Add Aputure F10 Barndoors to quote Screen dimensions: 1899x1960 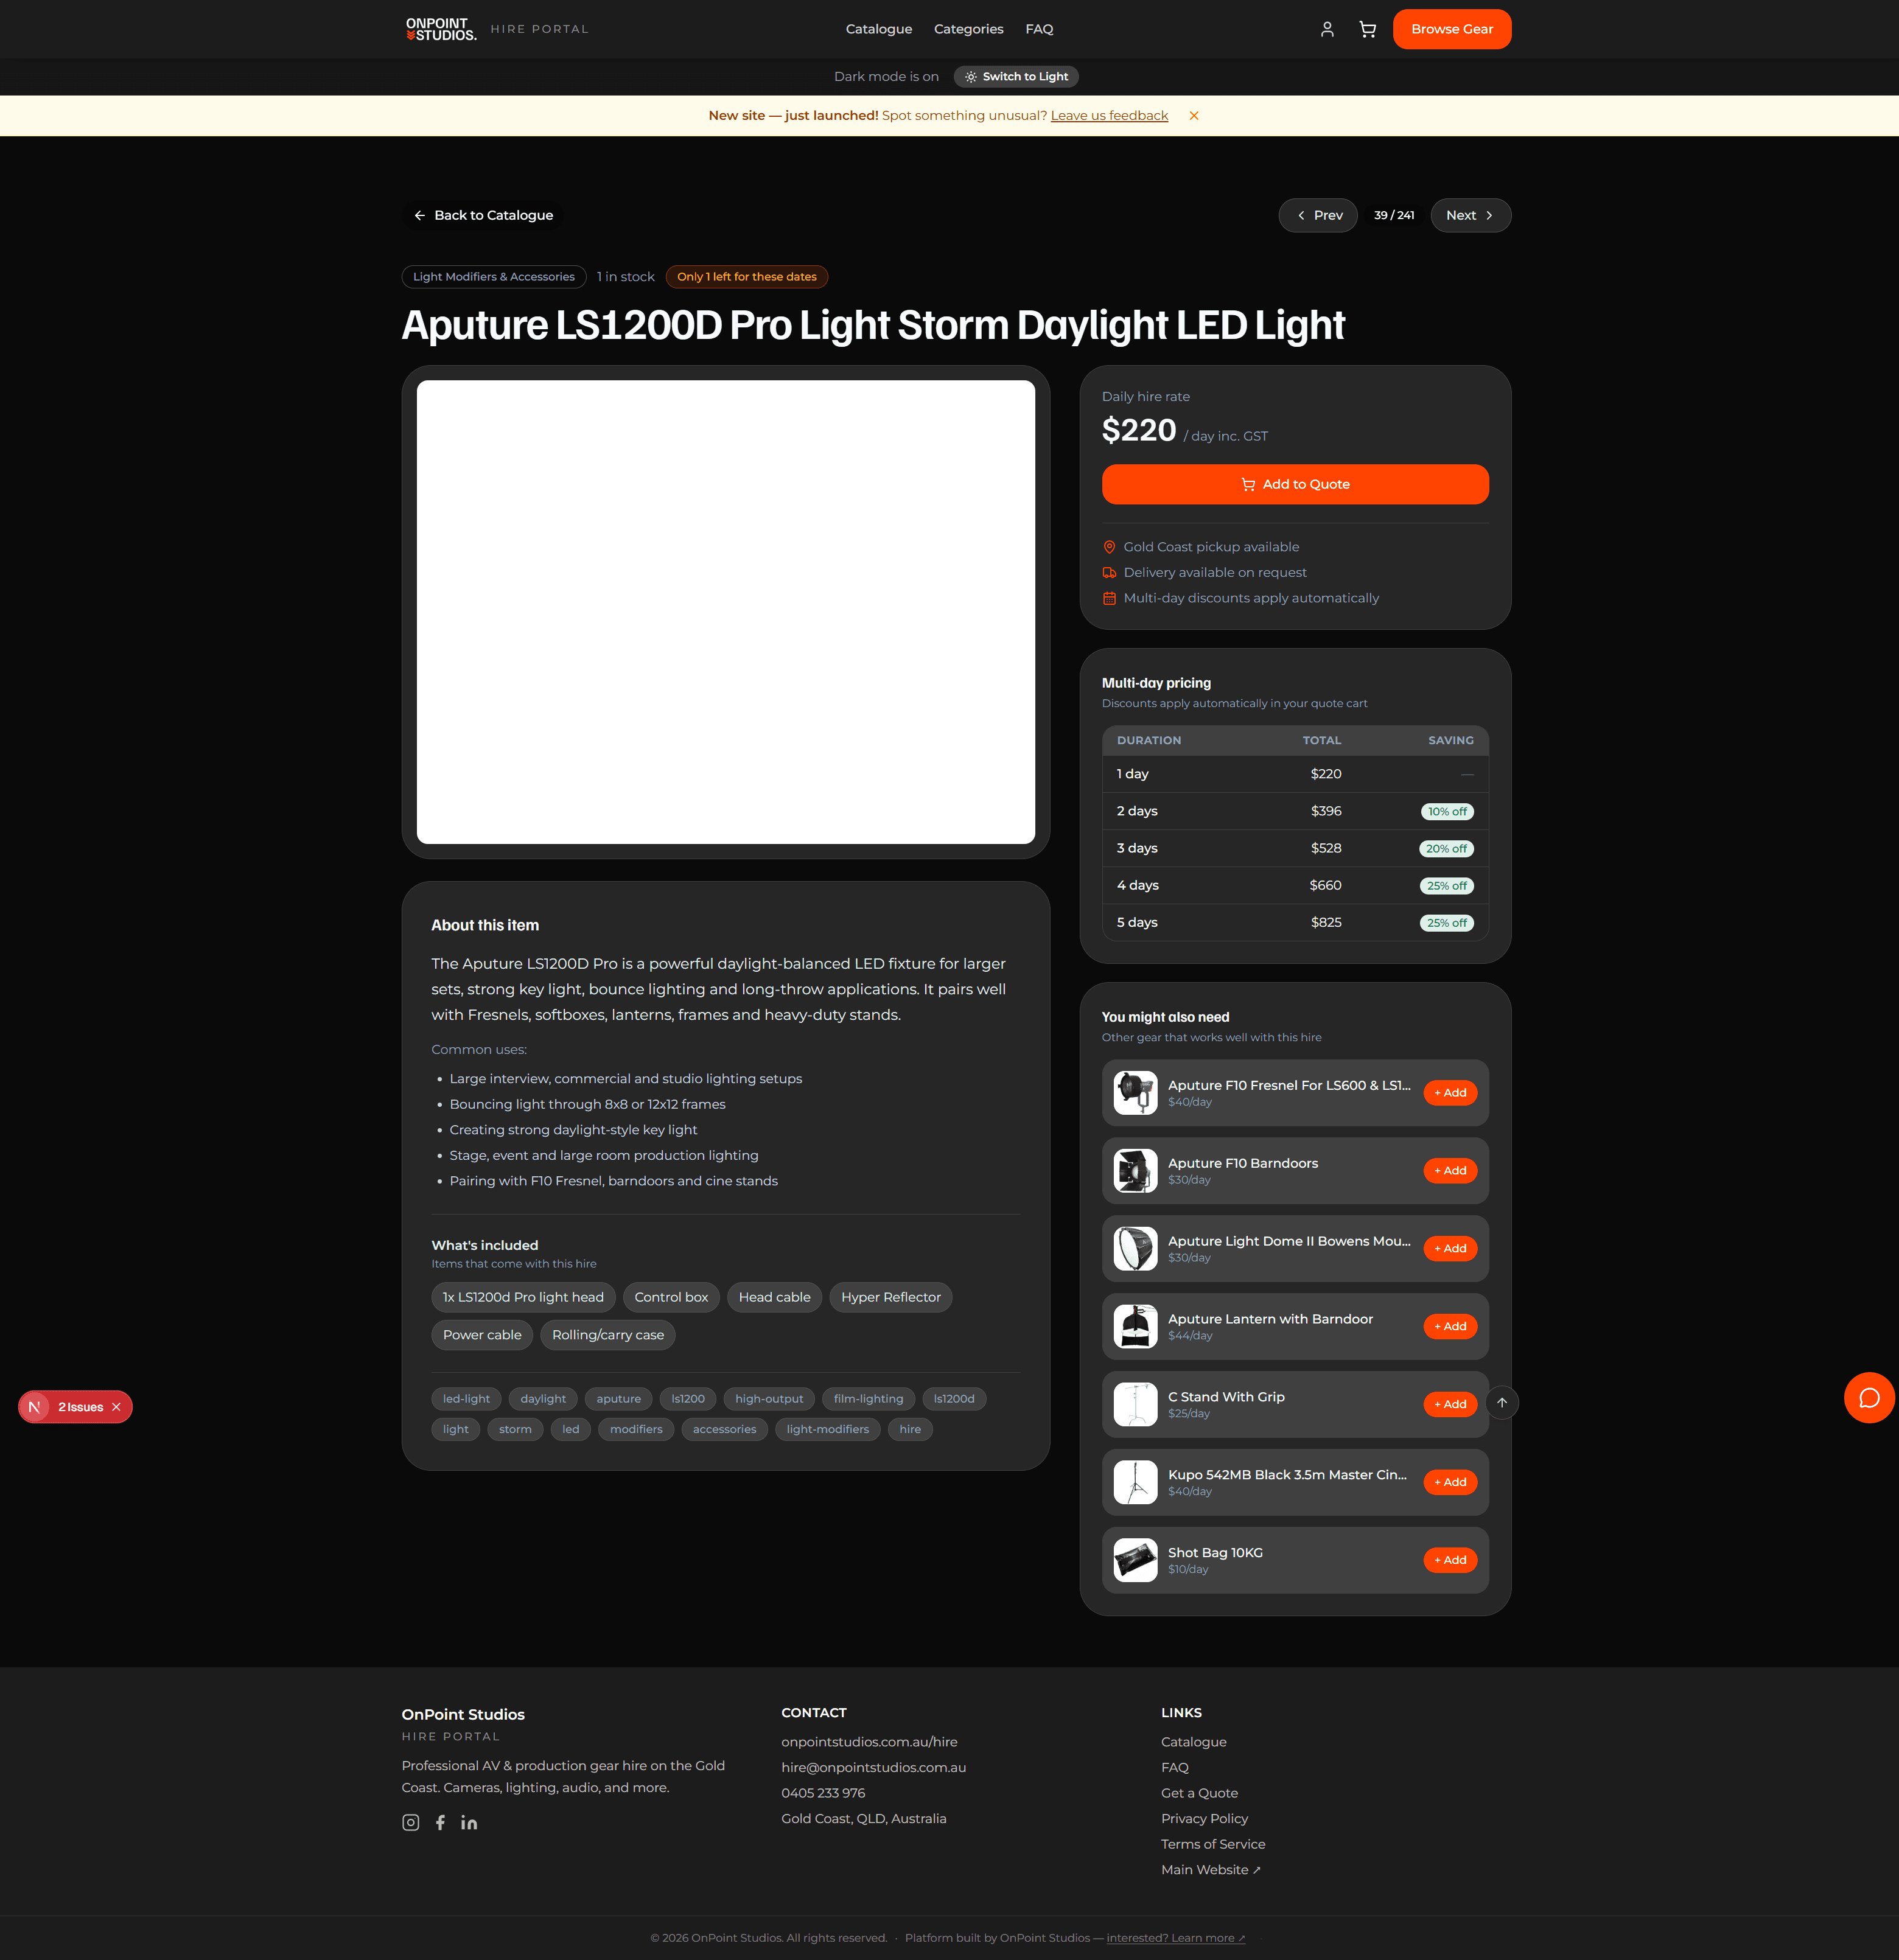1450,1171
